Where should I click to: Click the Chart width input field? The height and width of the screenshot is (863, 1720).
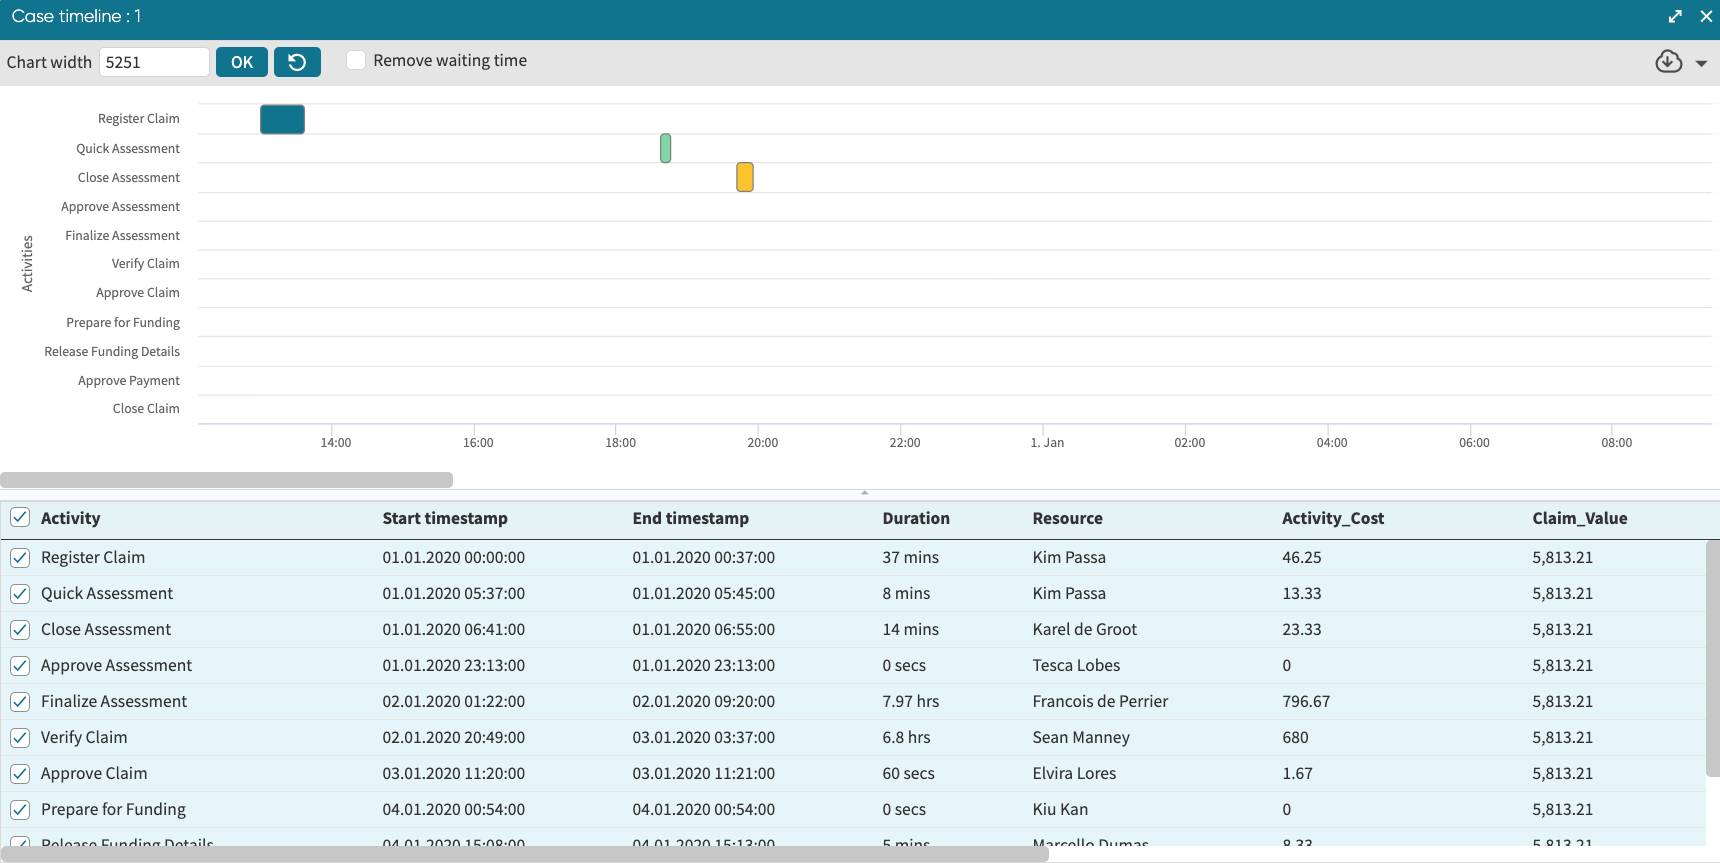pos(153,62)
